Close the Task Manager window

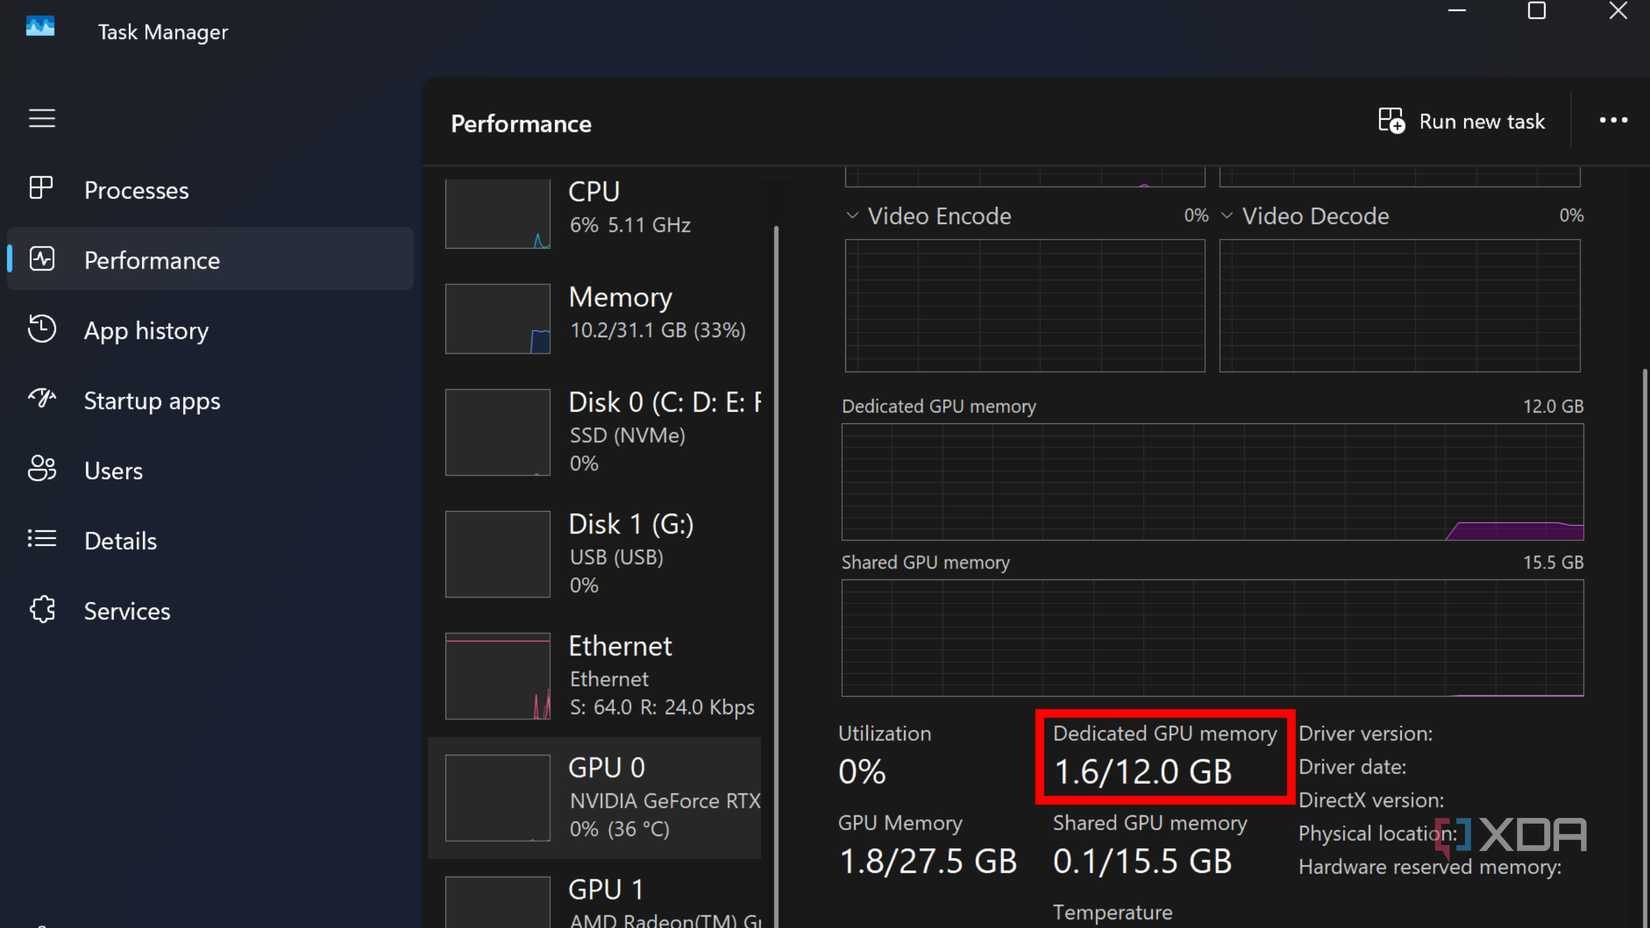click(1618, 11)
